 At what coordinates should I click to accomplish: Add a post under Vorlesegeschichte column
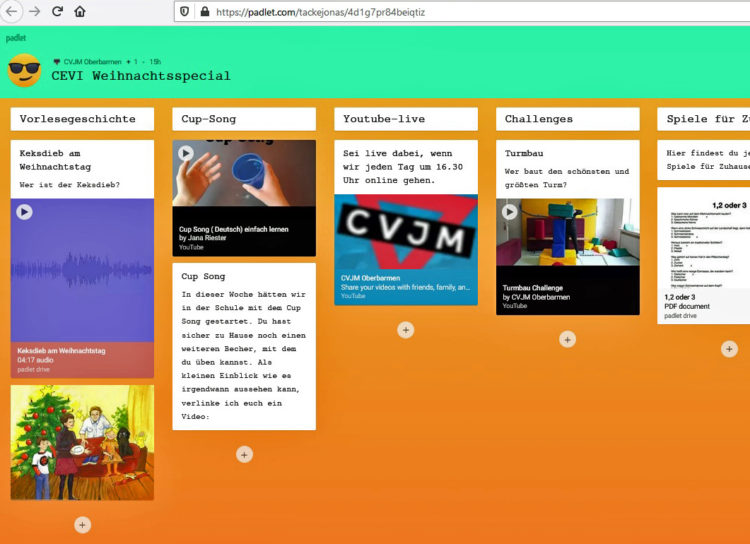pos(82,525)
